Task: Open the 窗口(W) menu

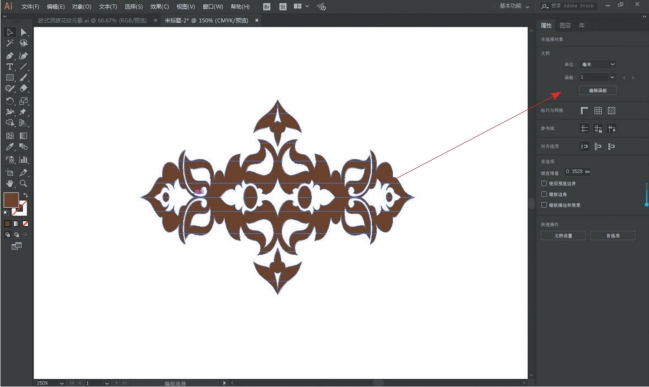Action: [213, 7]
